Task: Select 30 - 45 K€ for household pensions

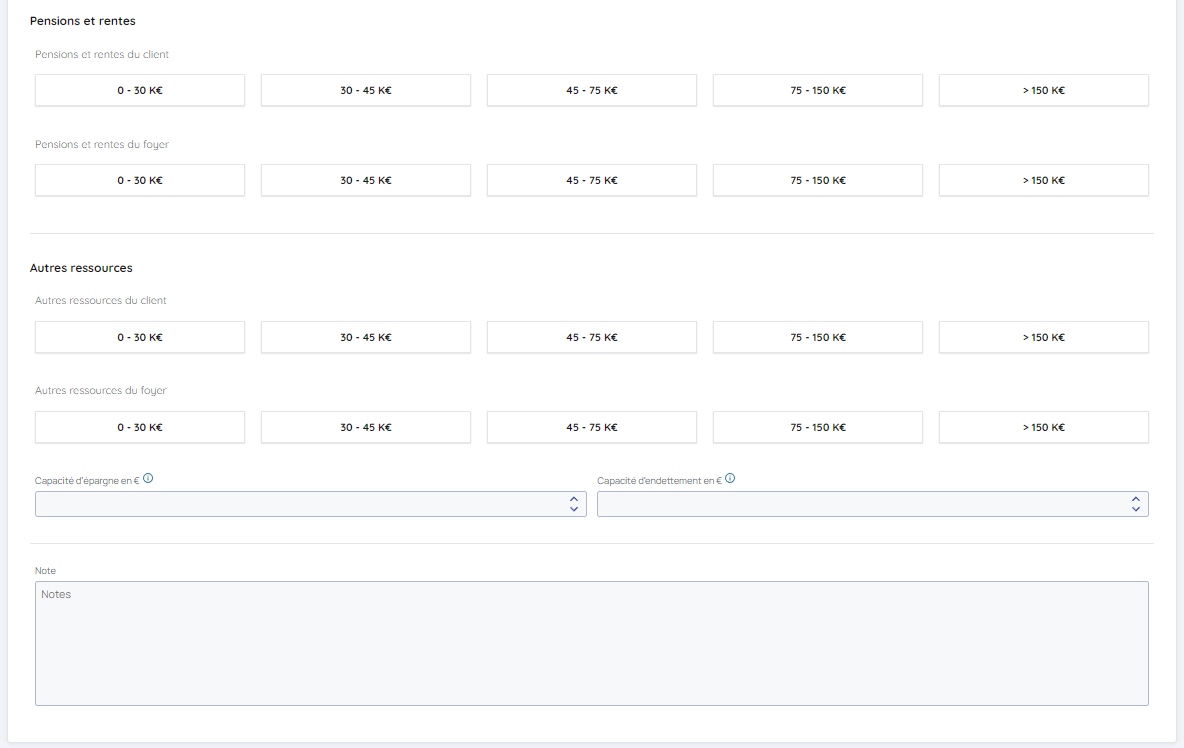Action: point(365,180)
